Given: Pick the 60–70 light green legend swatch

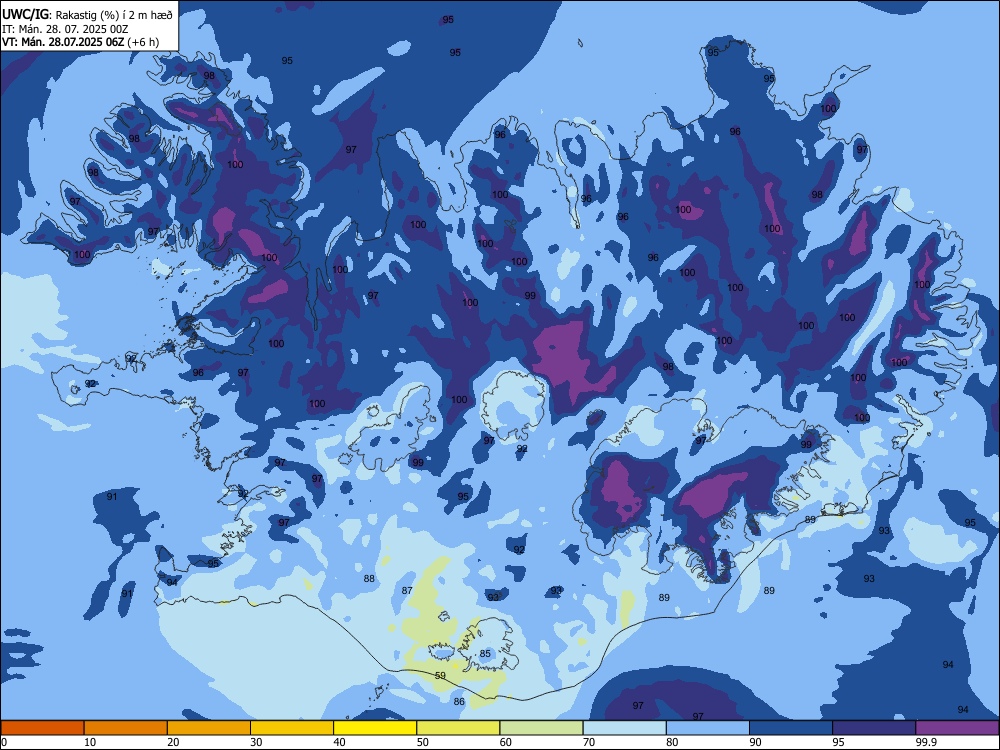Looking at the screenshot, I should click(x=541, y=728).
